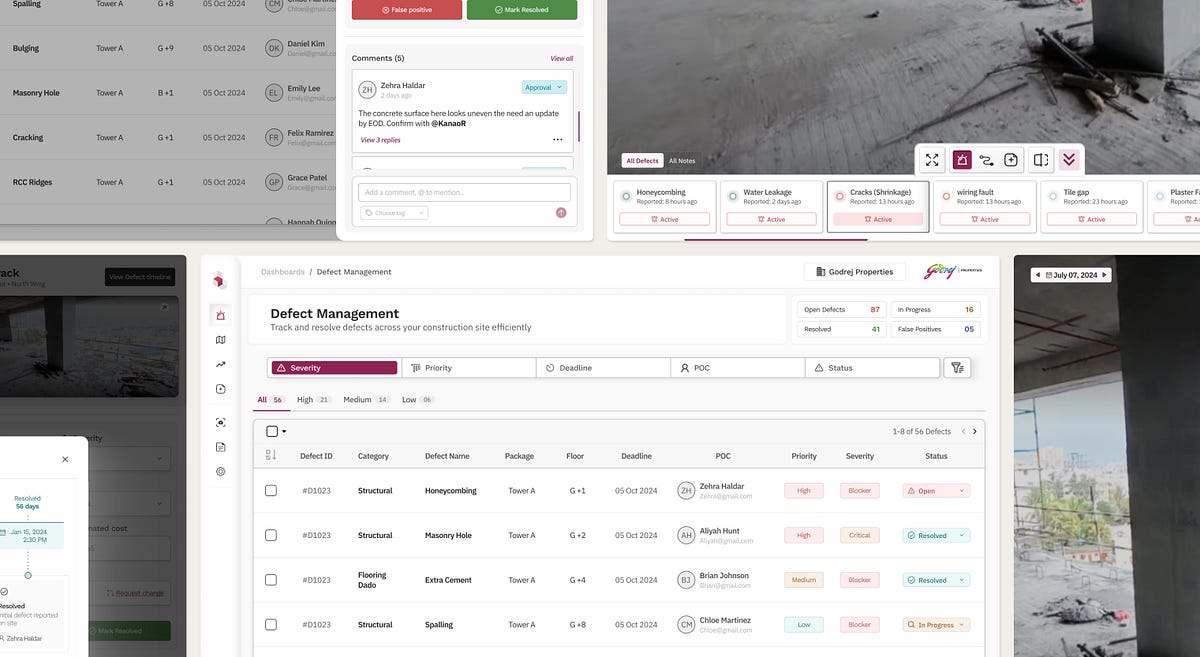
Task: Tick the checkbox for Masonry Hole row
Action: click(271, 535)
